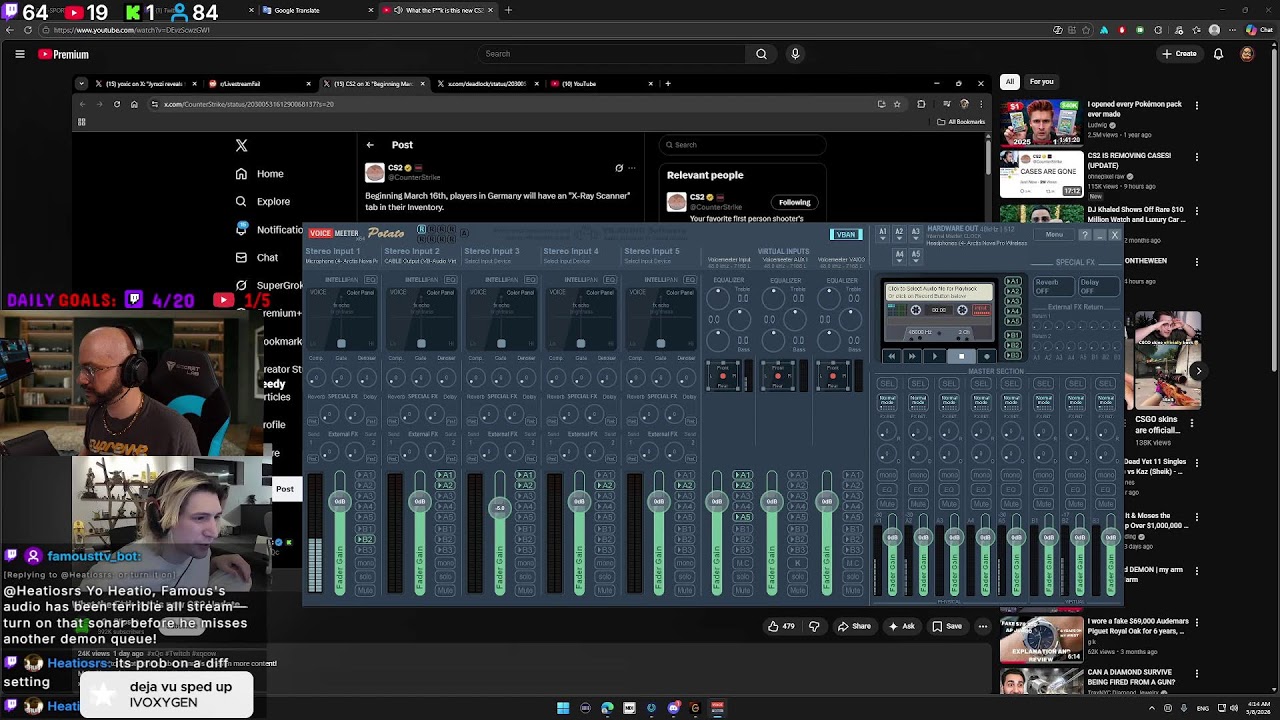
Task: Open the Windows Start menu
Action: click(563, 708)
